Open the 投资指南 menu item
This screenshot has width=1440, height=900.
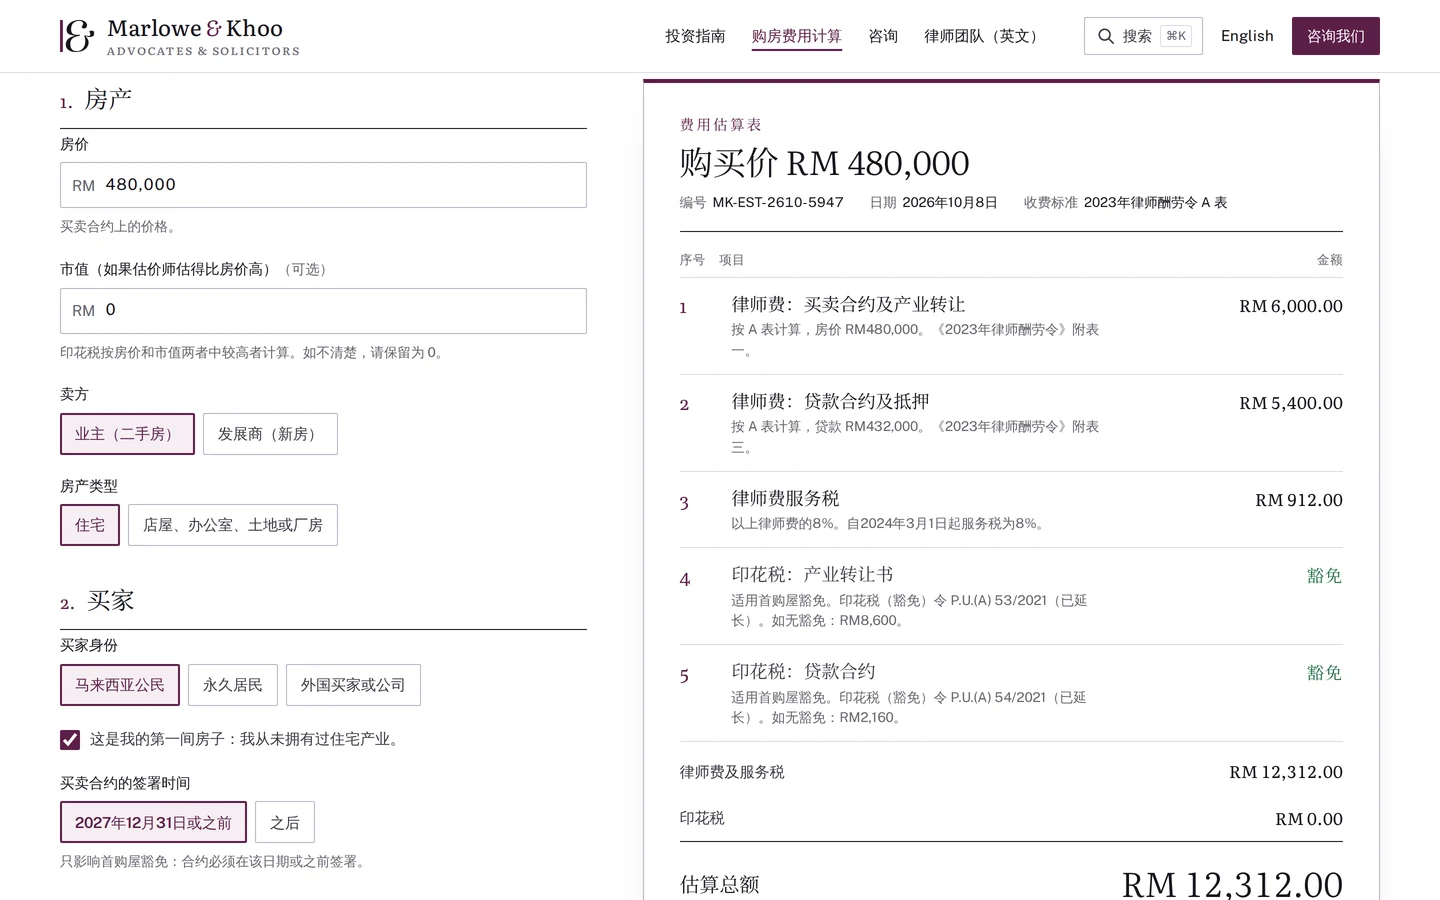pos(695,36)
